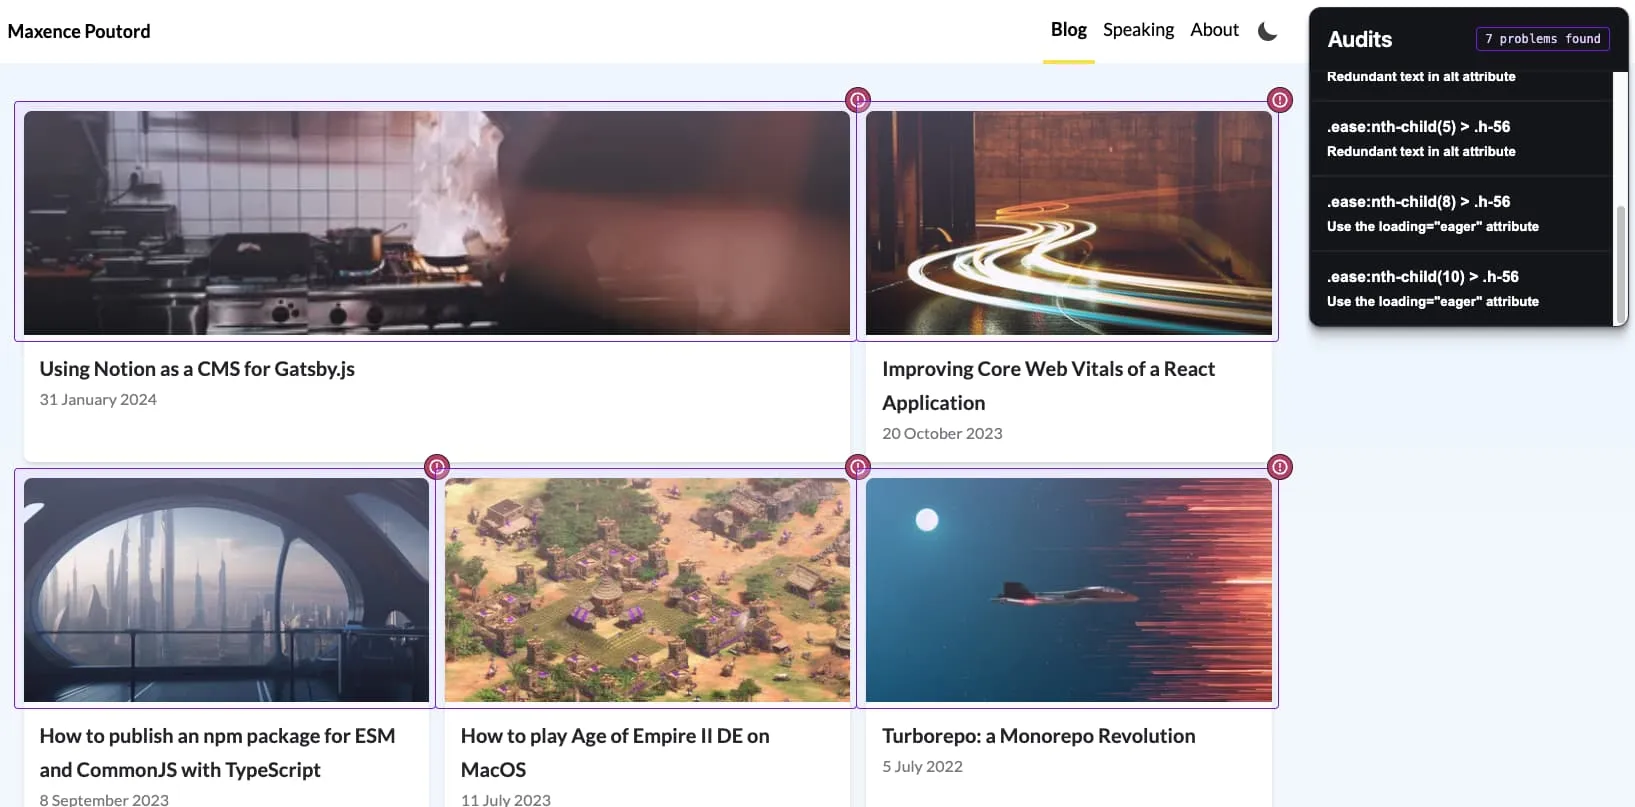Viewport: 1635px width, 807px height.
Task: Go to the Speaking page
Action: (x=1138, y=30)
